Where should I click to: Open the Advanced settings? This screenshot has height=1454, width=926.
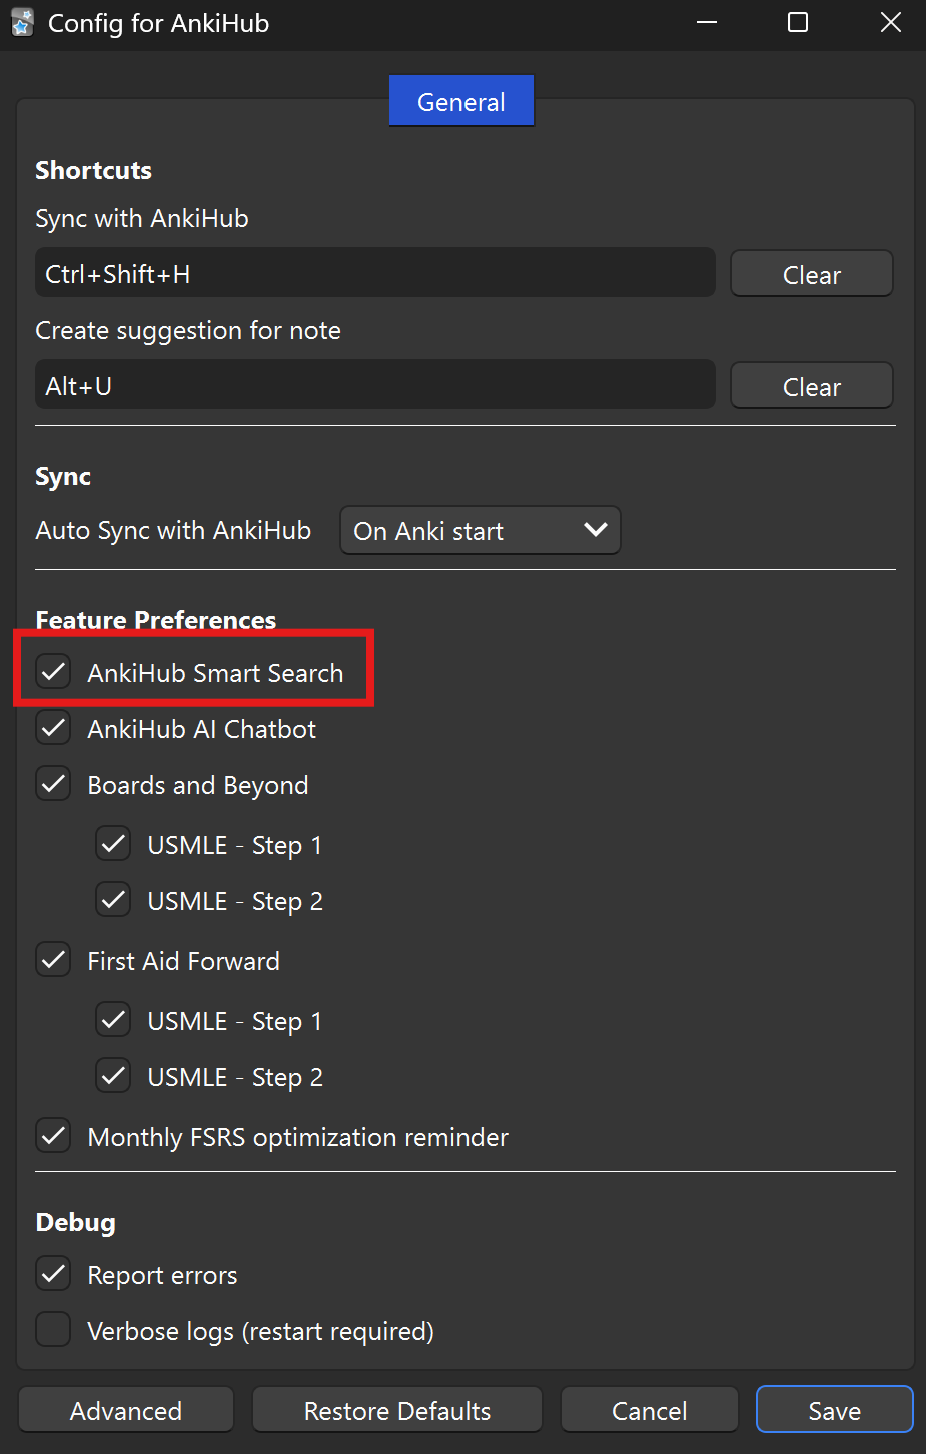[x=126, y=1410]
